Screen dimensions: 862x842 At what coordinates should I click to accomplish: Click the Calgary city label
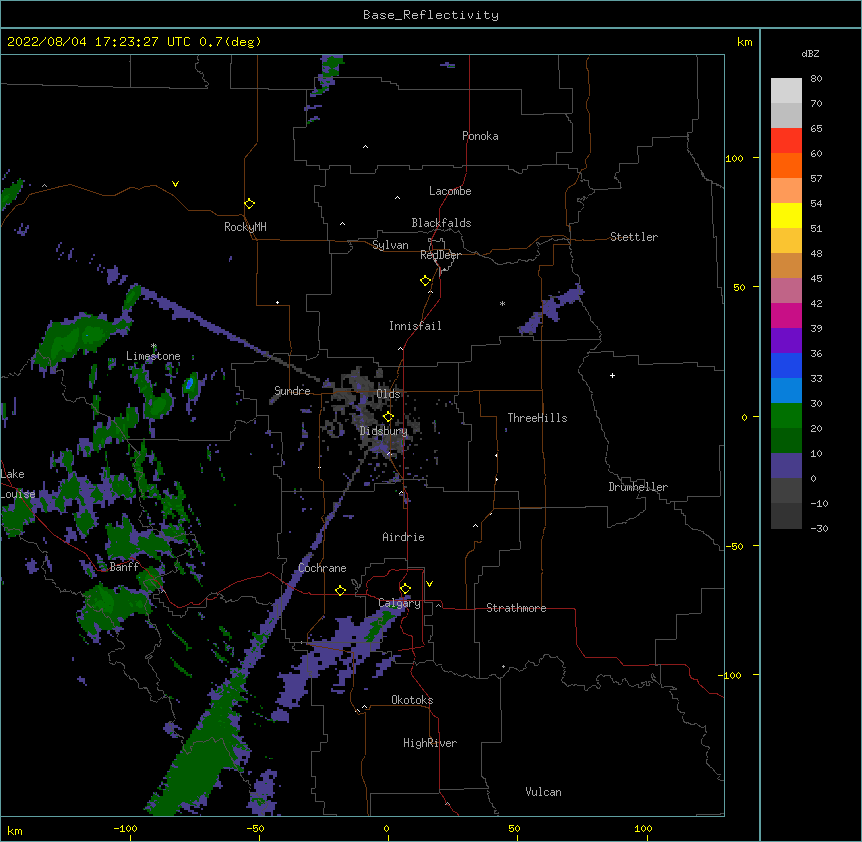(x=400, y=603)
